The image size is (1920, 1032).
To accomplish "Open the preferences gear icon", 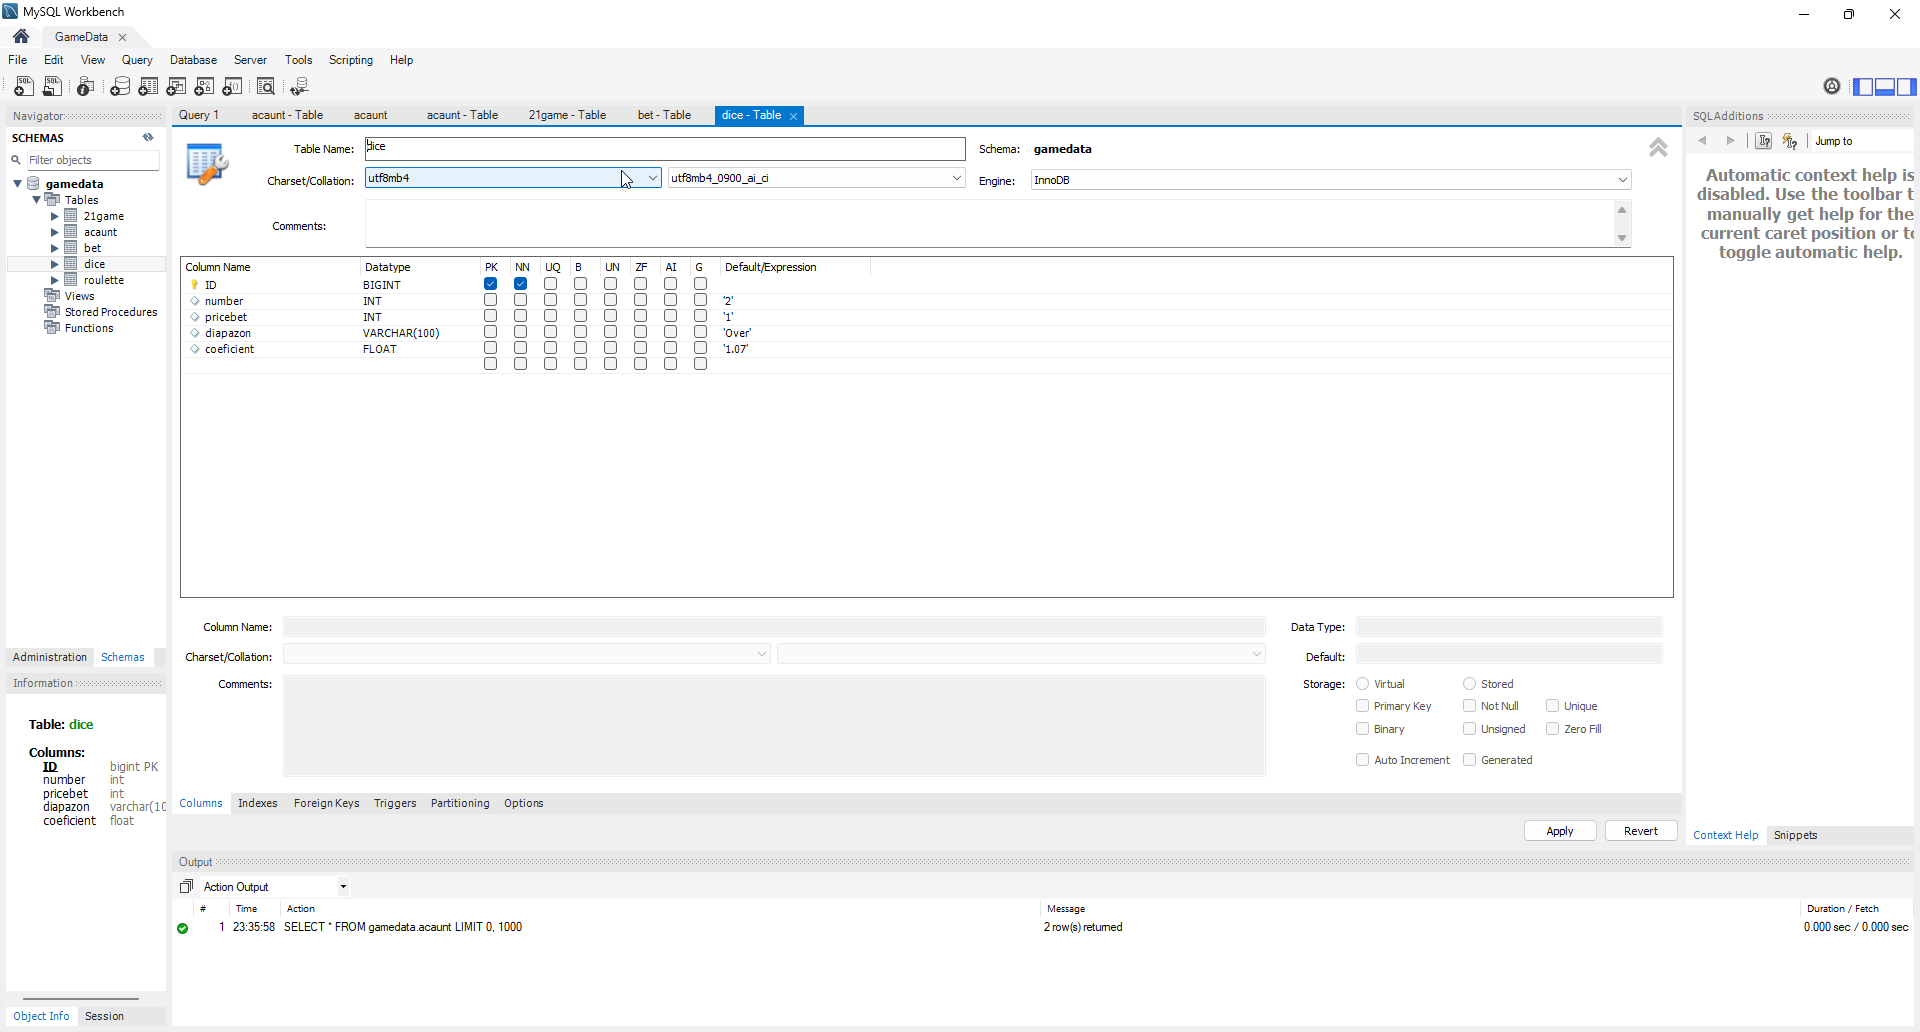I will coord(1832,86).
